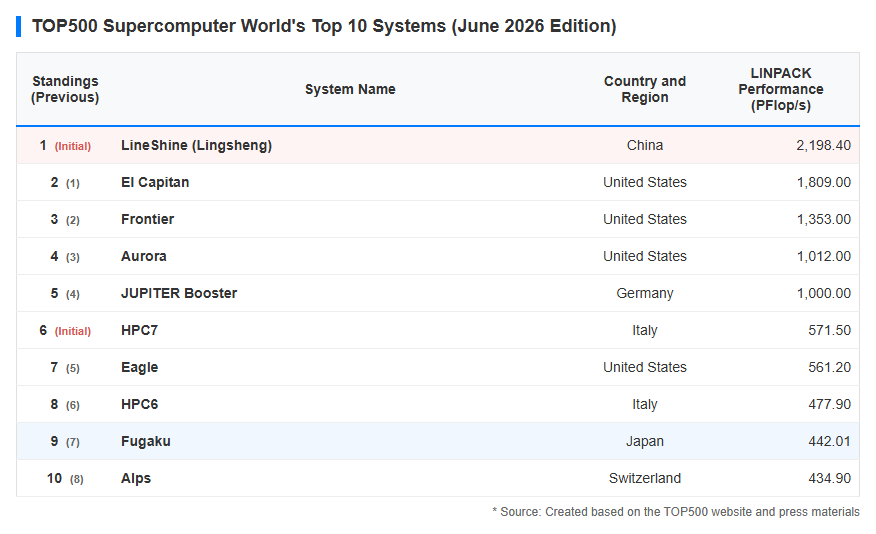876x534 pixels.
Task: Click the performance value '1,012.00'
Action: (x=823, y=256)
